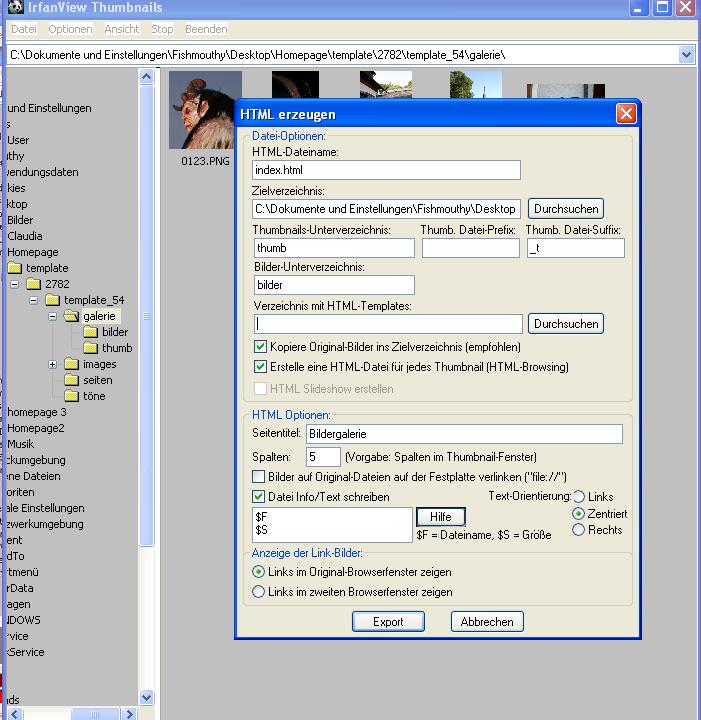The image size is (701, 720).
Task: Select the bilder folder icon in tree
Action: click(x=90, y=332)
